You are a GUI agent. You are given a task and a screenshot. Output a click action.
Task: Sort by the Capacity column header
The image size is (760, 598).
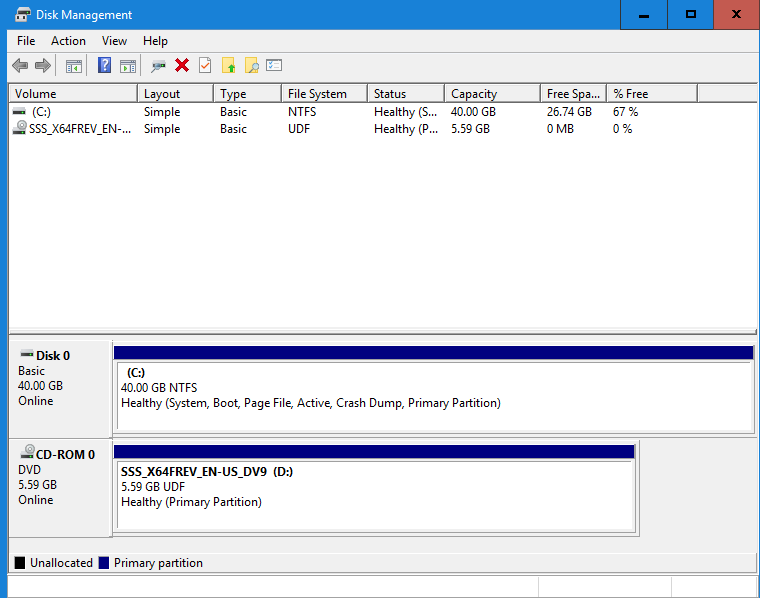[492, 94]
